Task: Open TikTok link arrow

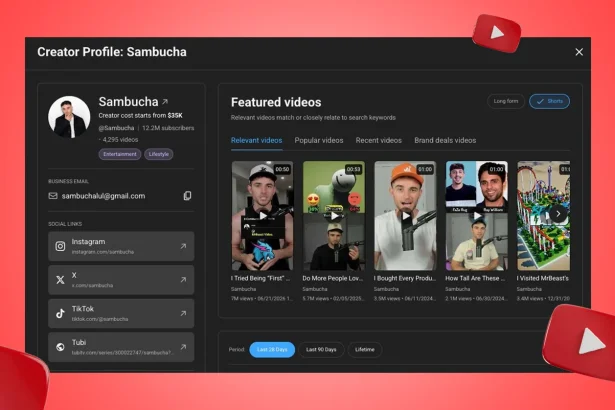Action: pos(183,313)
